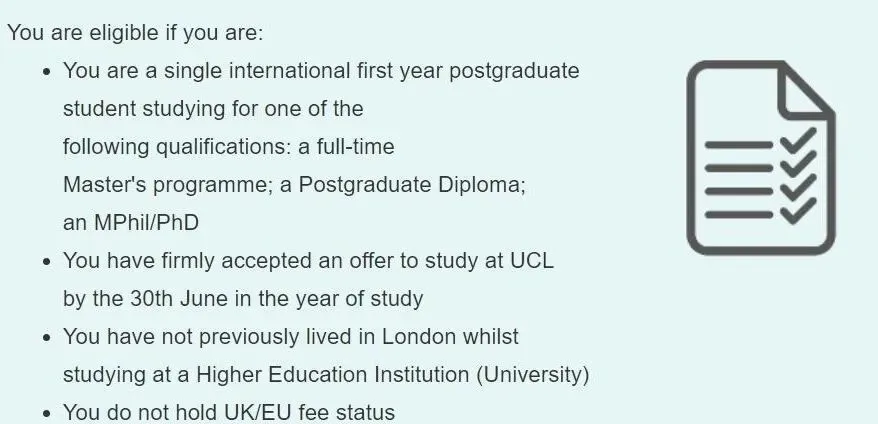
Task: Click the third checkmark in checklist icon
Action: (x=798, y=187)
